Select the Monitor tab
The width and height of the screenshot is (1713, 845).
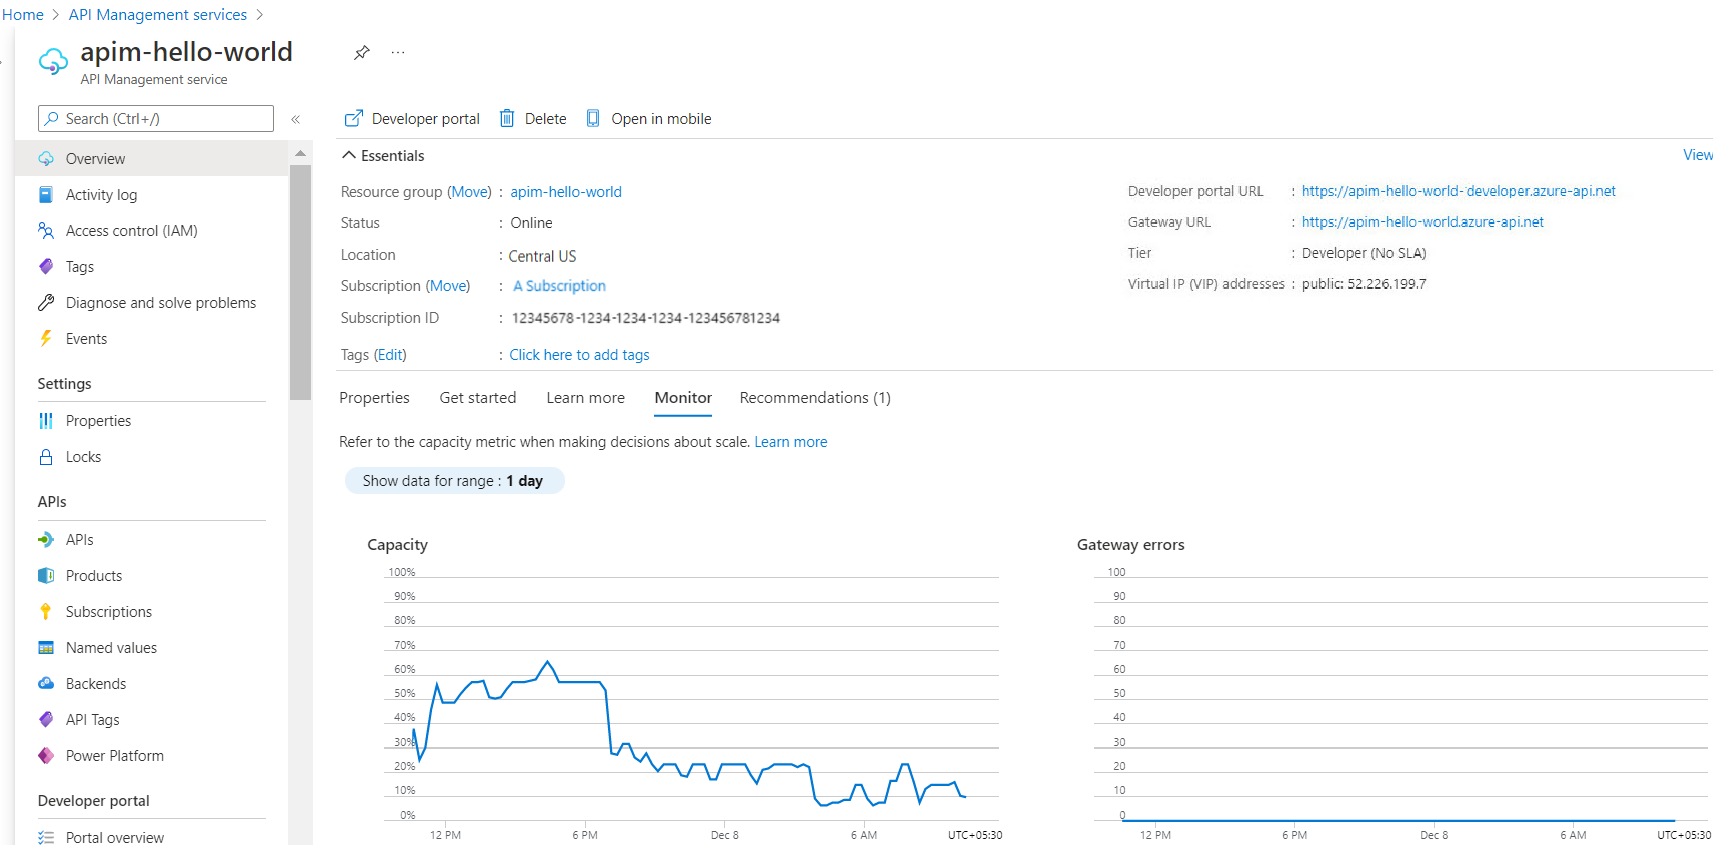[683, 398]
